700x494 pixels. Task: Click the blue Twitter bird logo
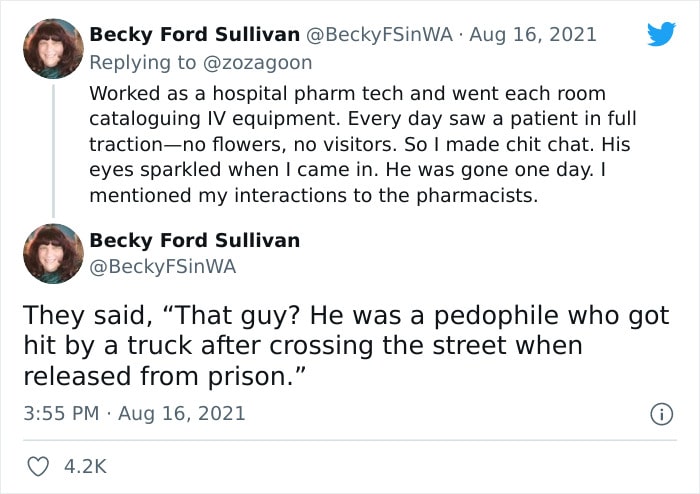pos(662,34)
